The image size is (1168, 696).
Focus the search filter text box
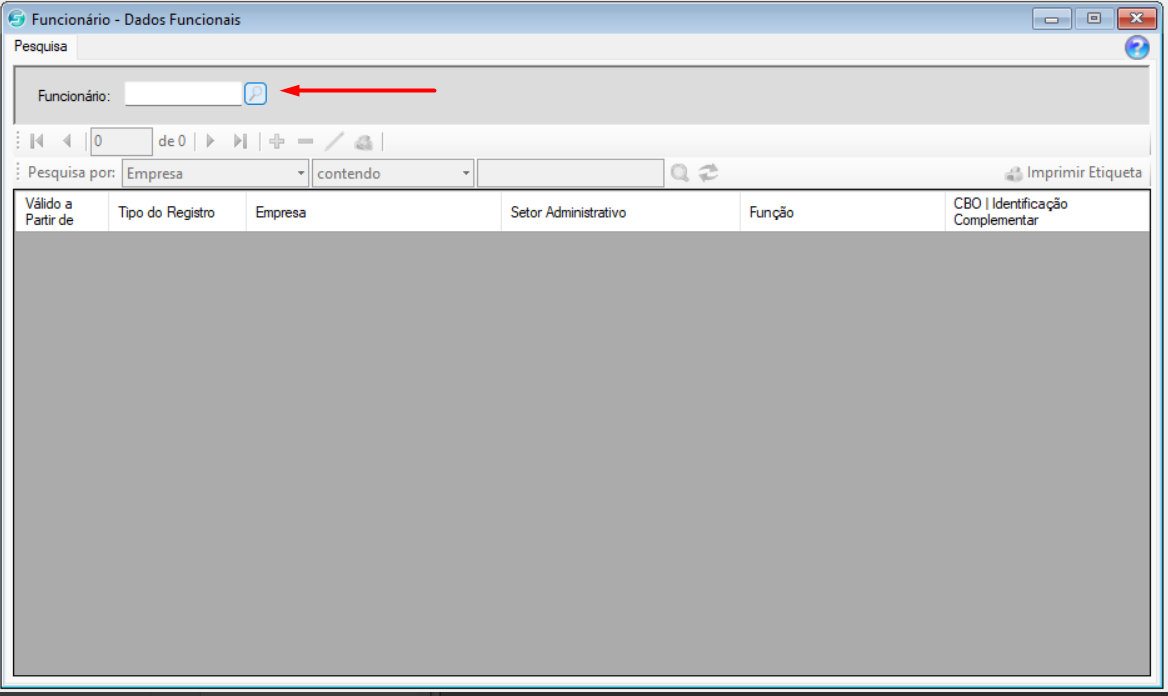pyautogui.click(x=570, y=173)
